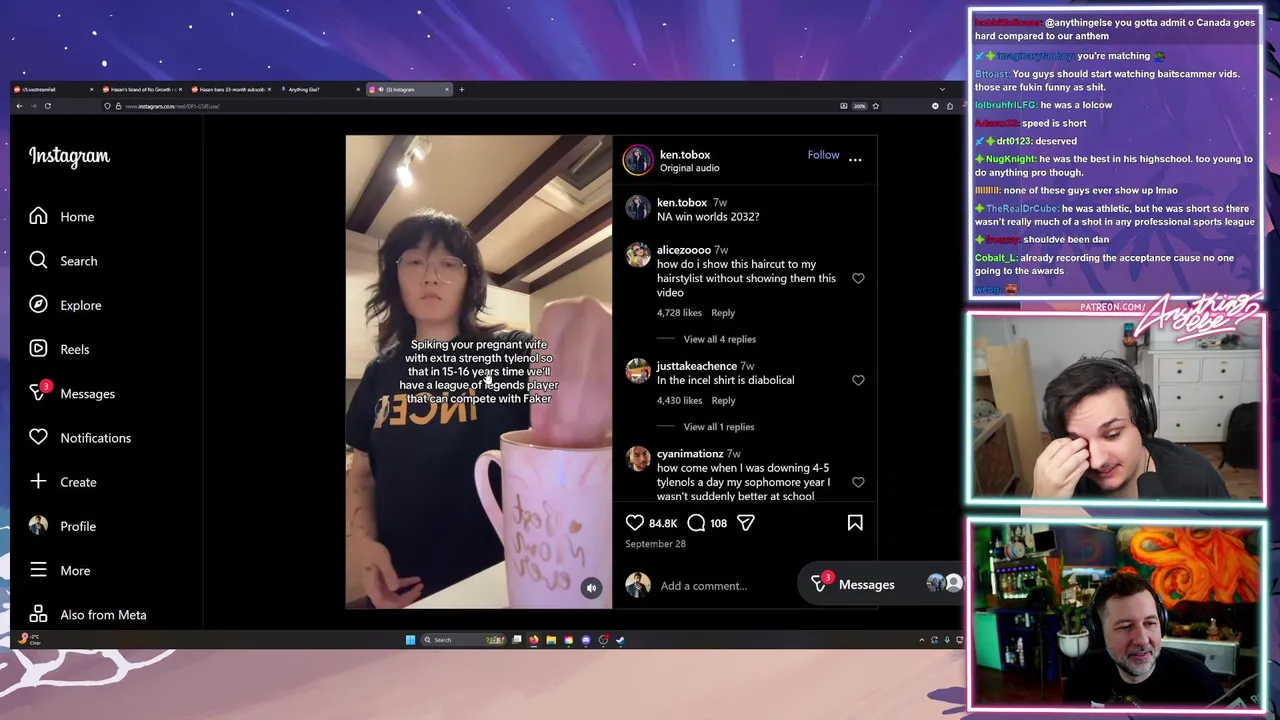Unmute the reel audio speaker icon
Screen dimensions: 1280x720
[x=591, y=588]
